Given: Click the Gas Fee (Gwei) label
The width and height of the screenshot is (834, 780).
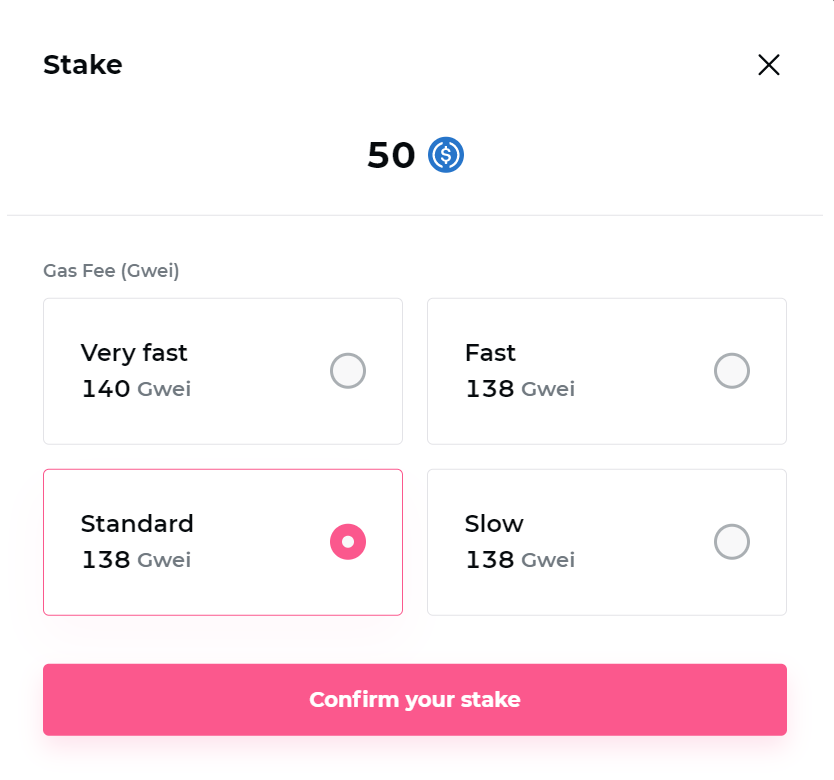Looking at the screenshot, I should pyautogui.click(x=111, y=271).
